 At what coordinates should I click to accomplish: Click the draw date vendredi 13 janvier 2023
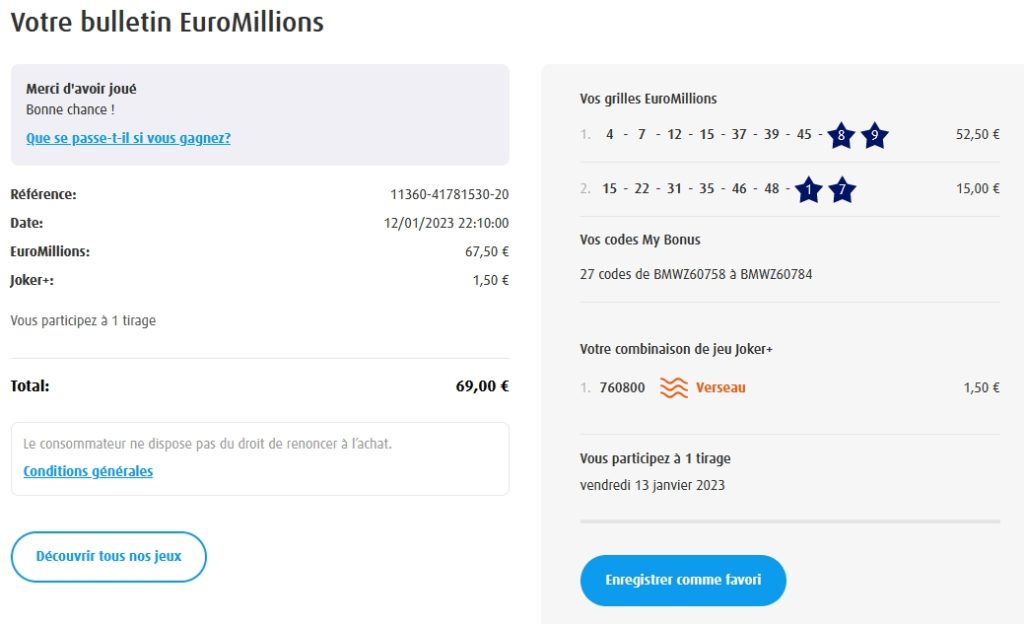click(652, 485)
